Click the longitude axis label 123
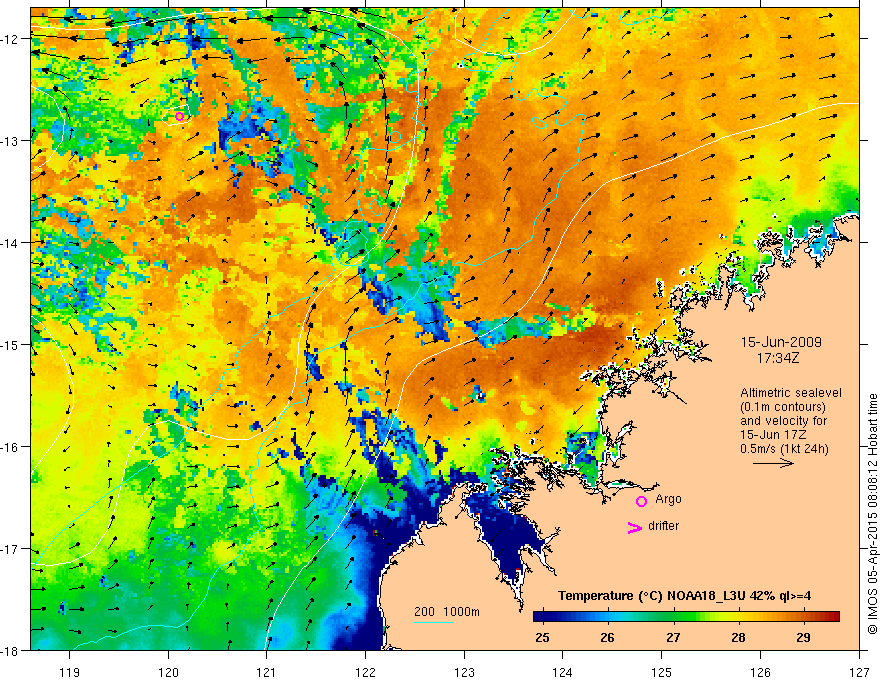The height and width of the screenshot is (680, 880). pyautogui.click(x=464, y=672)
